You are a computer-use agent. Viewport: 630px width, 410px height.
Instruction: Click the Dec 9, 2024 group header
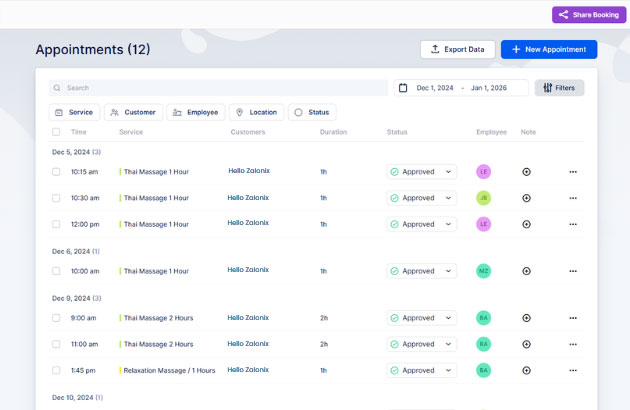click(x=76, y=298)
